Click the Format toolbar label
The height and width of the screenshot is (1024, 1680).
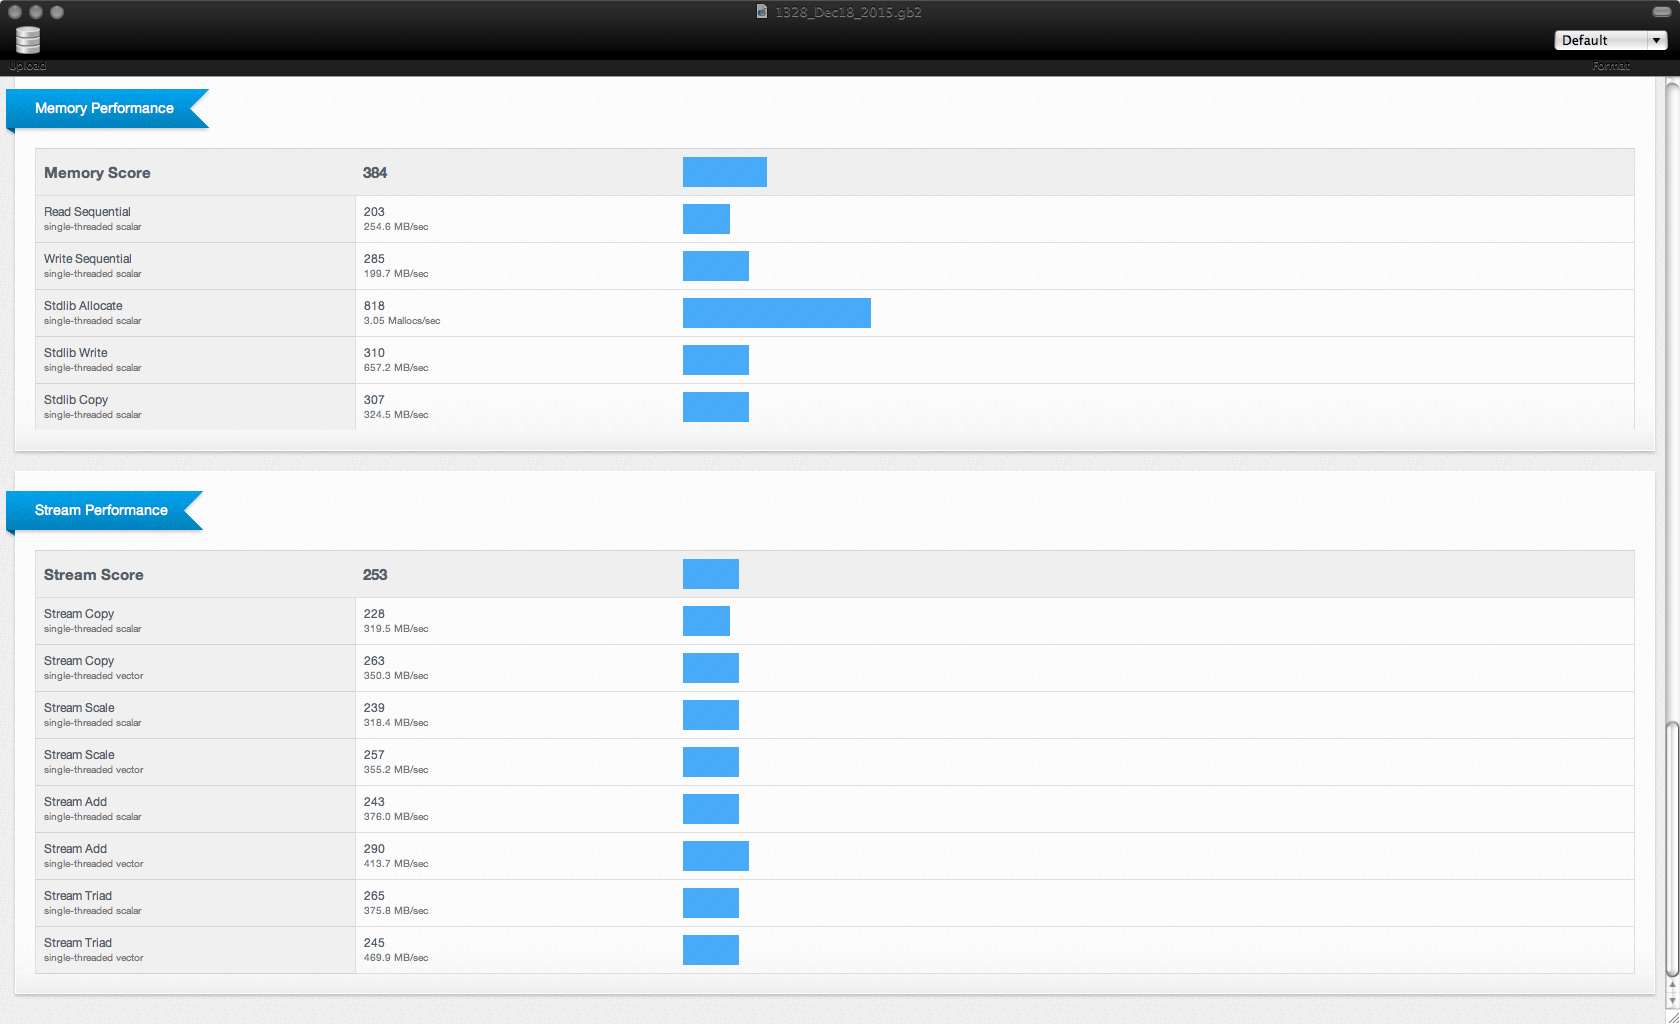click(x=1611, y=66)
